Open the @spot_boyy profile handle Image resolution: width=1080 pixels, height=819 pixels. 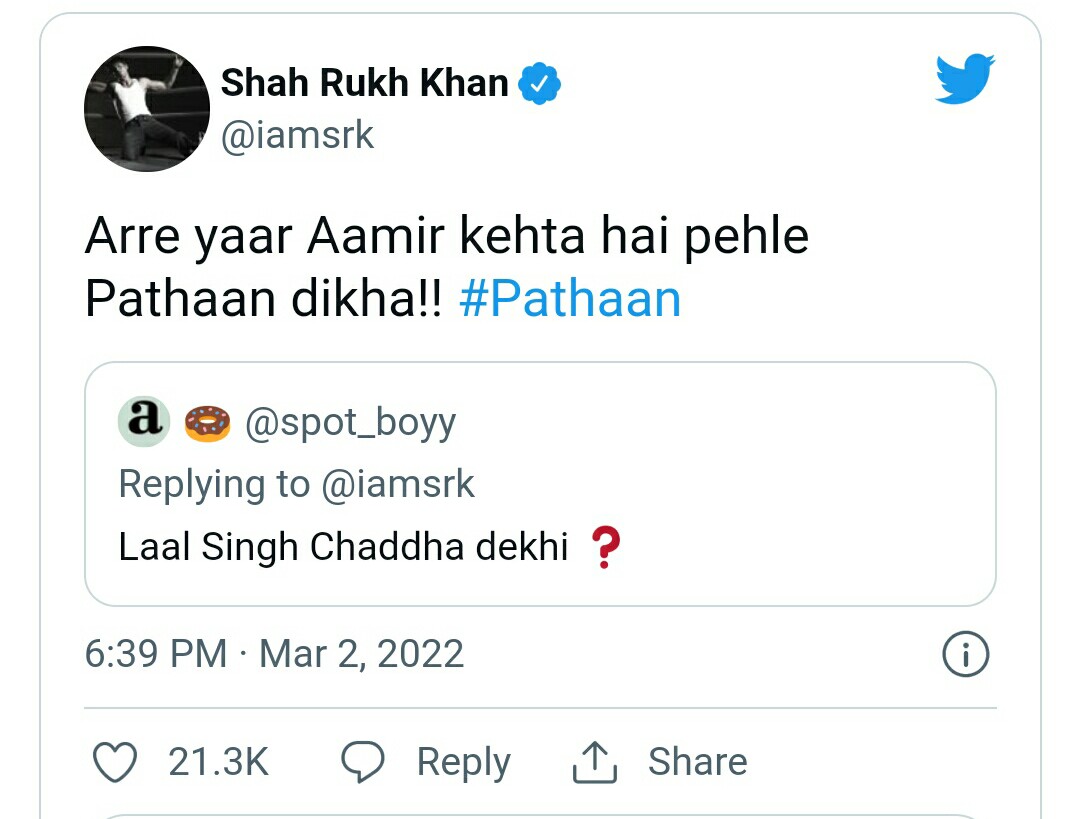pyautogui.click(x=351, y=423)
